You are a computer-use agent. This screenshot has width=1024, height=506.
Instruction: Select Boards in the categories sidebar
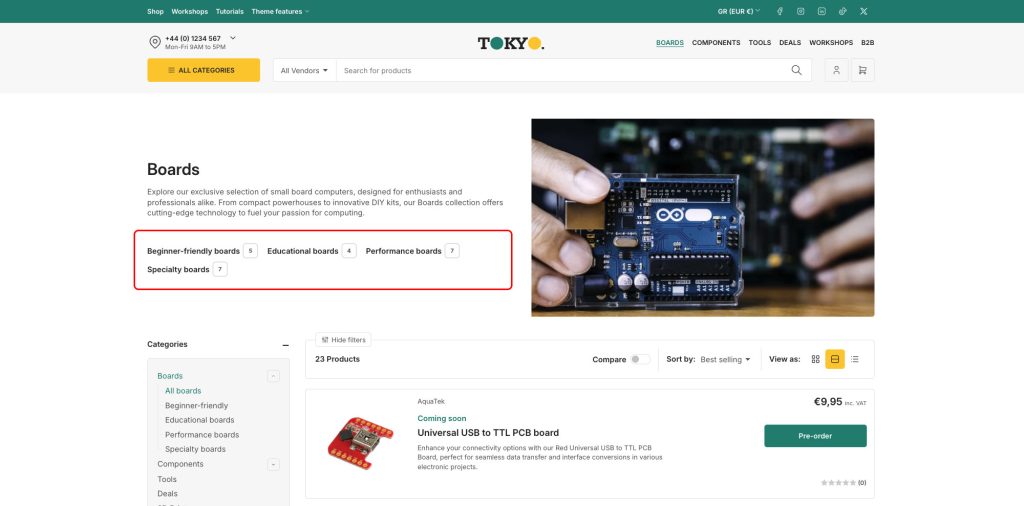click(x=170, y=376)
